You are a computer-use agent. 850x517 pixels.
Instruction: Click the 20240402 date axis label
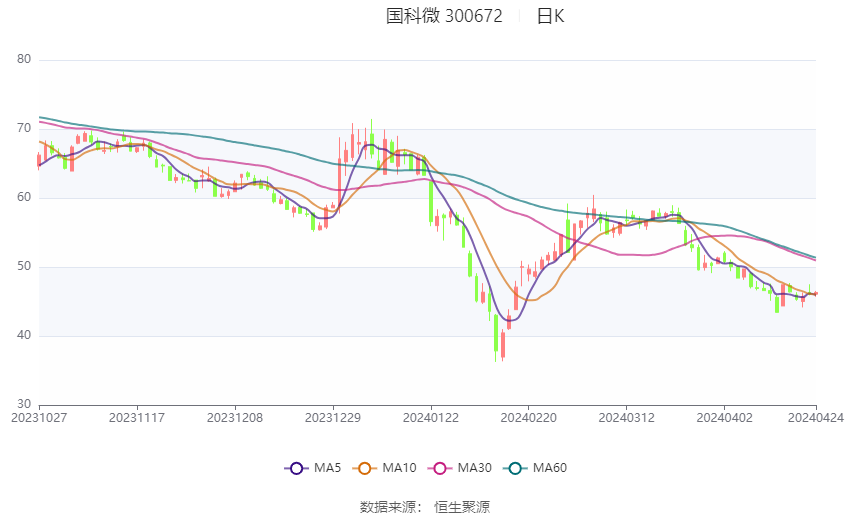(724, 418)
